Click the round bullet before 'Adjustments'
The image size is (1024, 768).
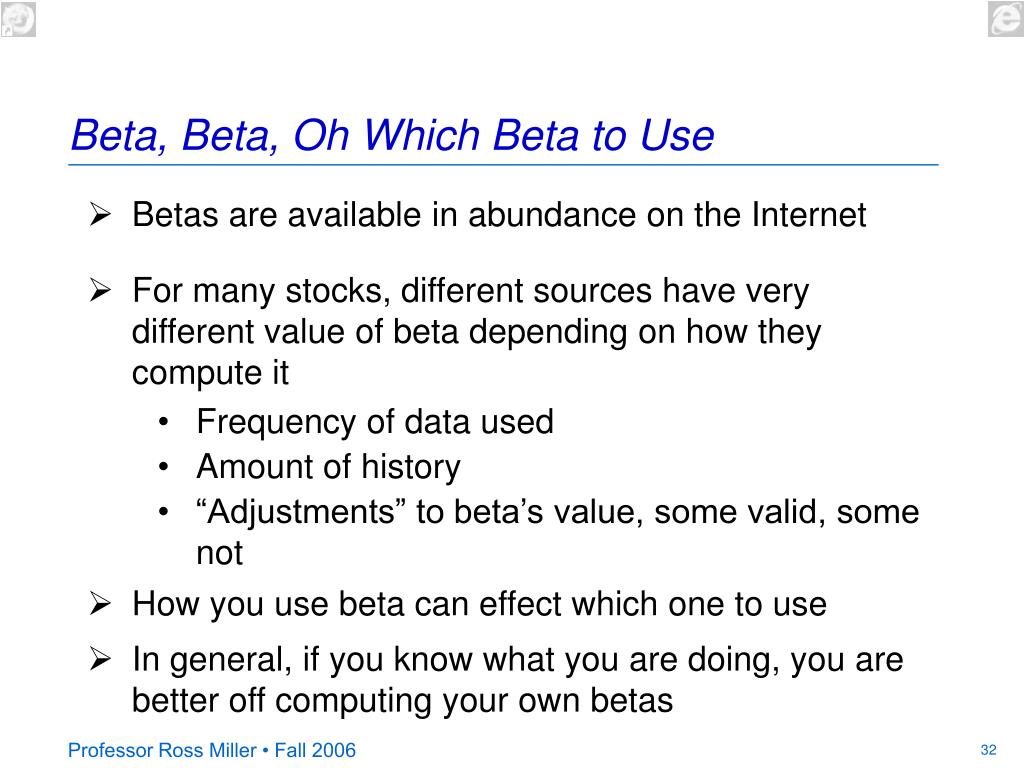(163, 512)
